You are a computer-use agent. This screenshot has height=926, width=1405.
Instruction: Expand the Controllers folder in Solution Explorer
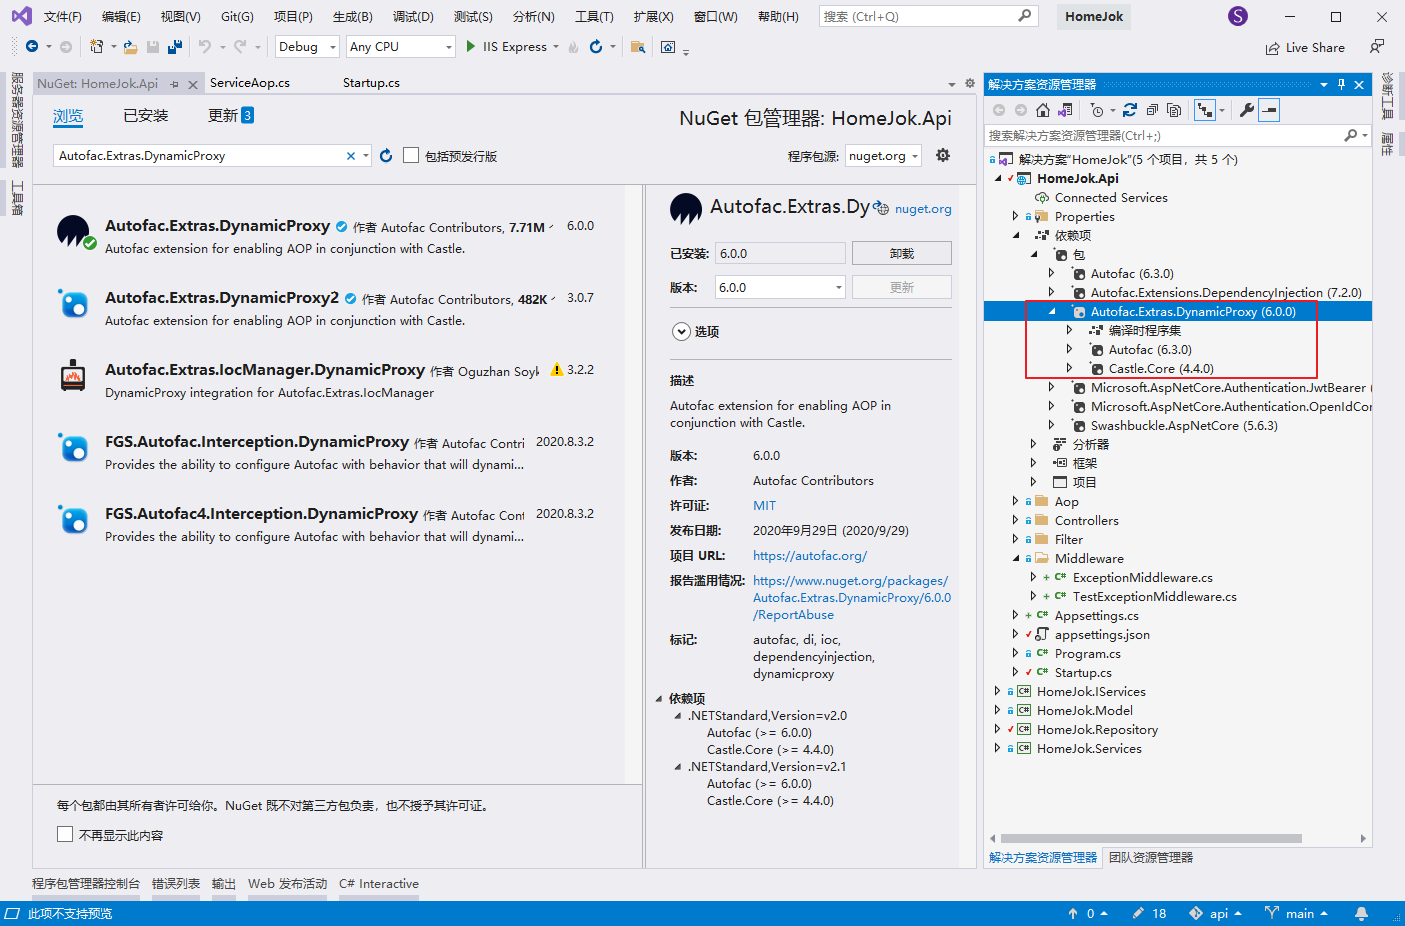click(x=1016, y=520)
